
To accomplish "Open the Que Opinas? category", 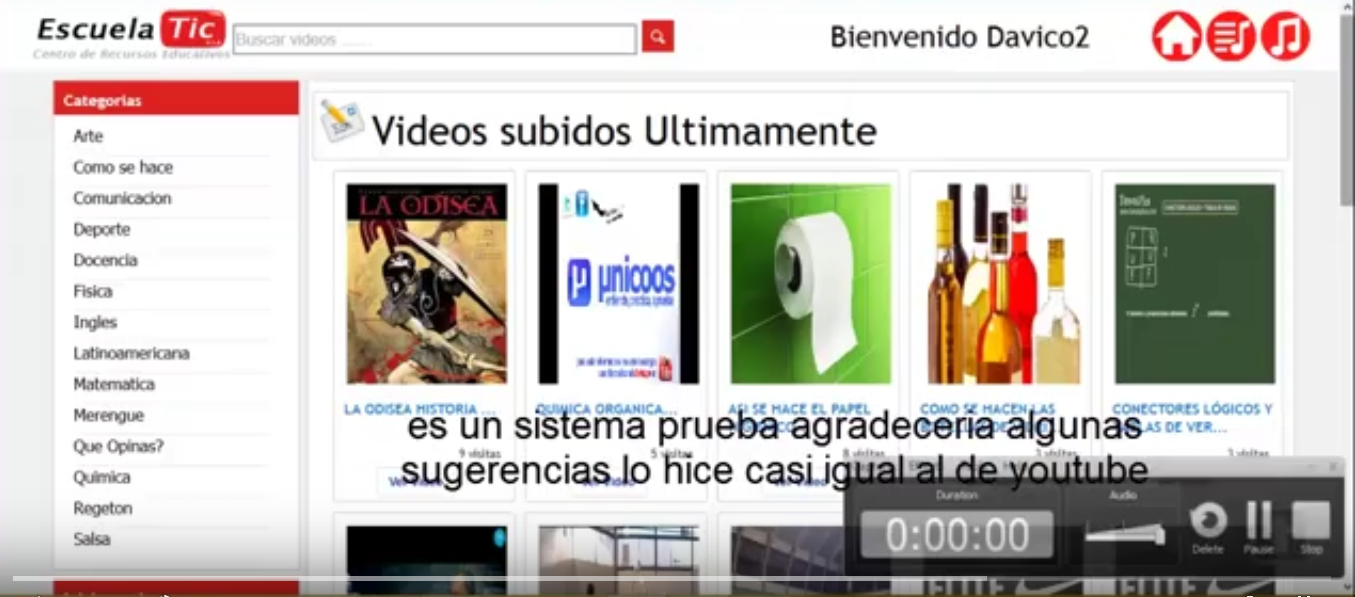I will pyautogui.click(x=118, y=446).
